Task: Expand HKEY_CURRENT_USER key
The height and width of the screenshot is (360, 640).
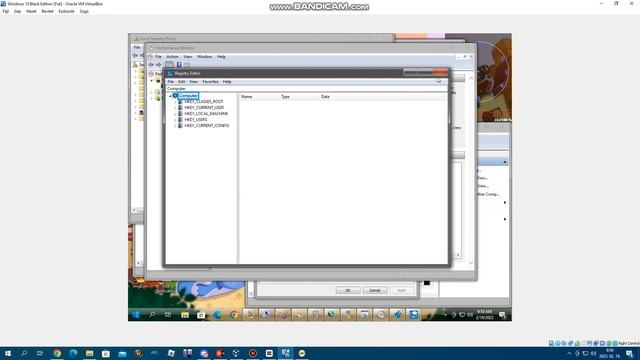Action: [176, 108]
